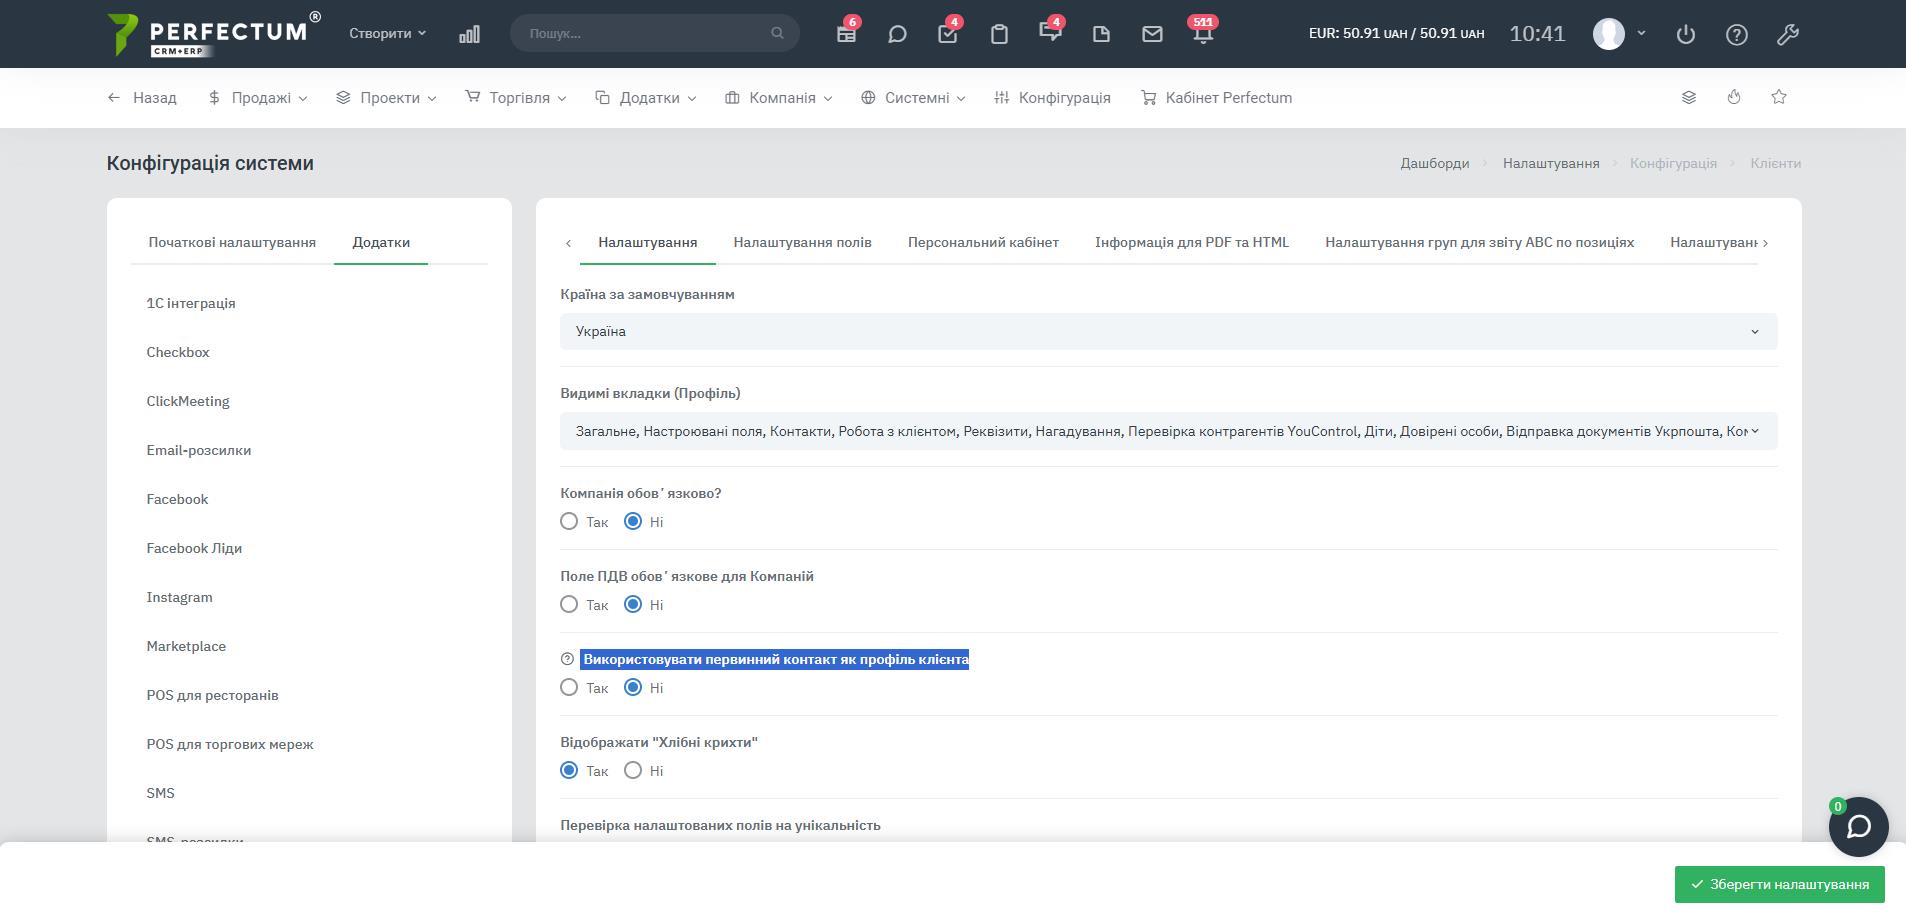Open the Видимі вкладки (Профіль) dropdown

(1168, 432)
